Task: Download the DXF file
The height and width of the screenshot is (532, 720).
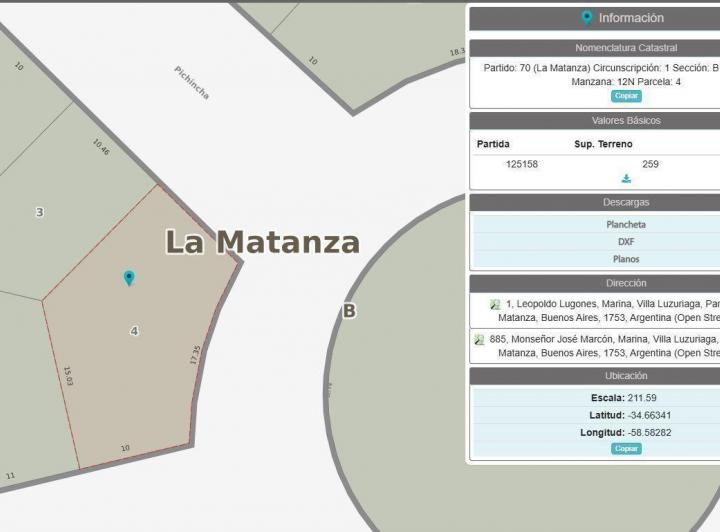Action: [x=626, y=241]
